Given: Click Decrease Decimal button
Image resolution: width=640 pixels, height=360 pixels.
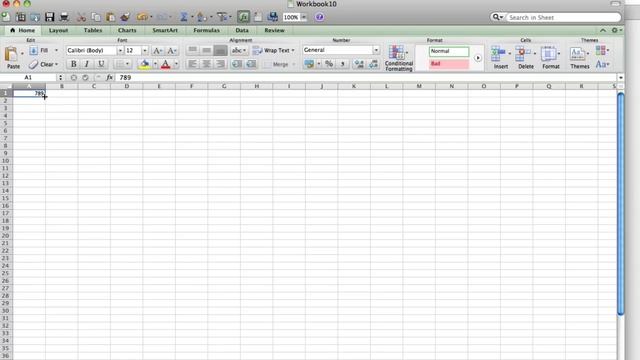Looking at the screenshot, I should coord(373,64).
